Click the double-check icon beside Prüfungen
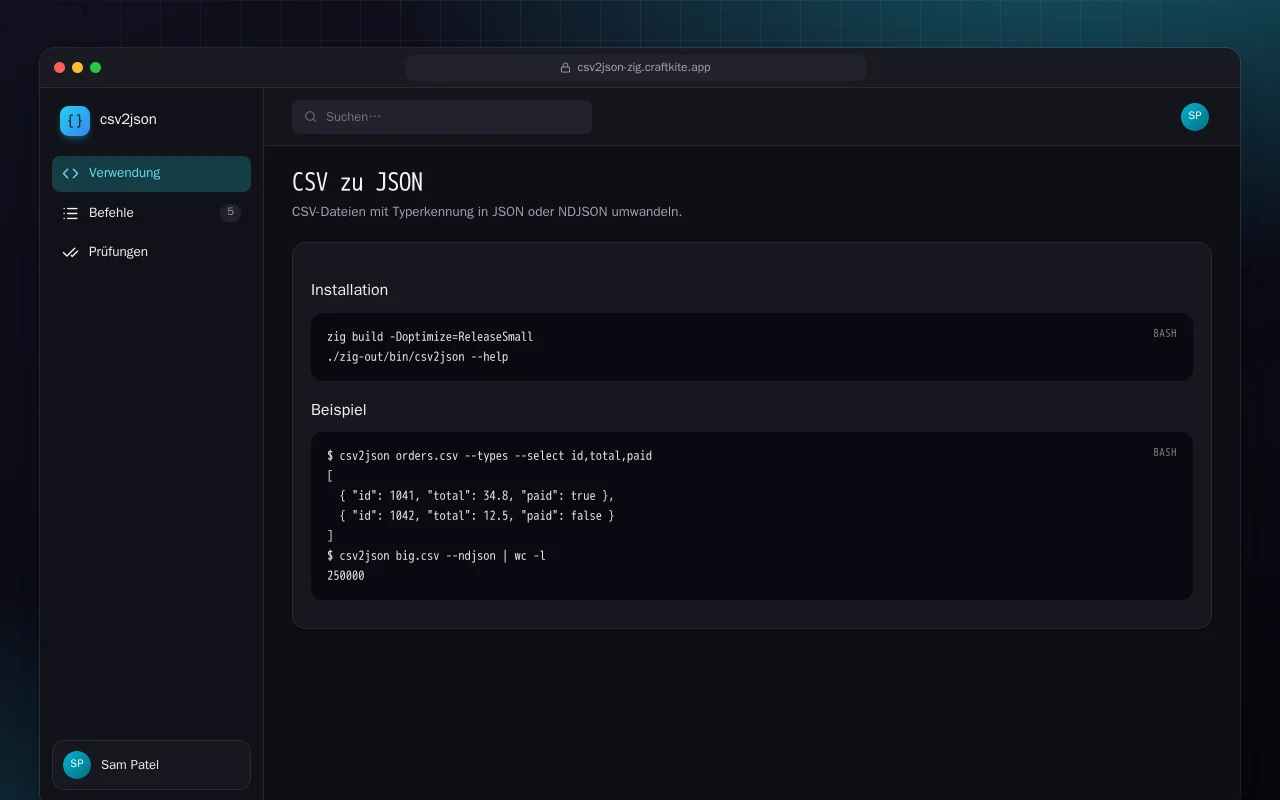Viewport: 1280px width, 800px height. [70, 252]
